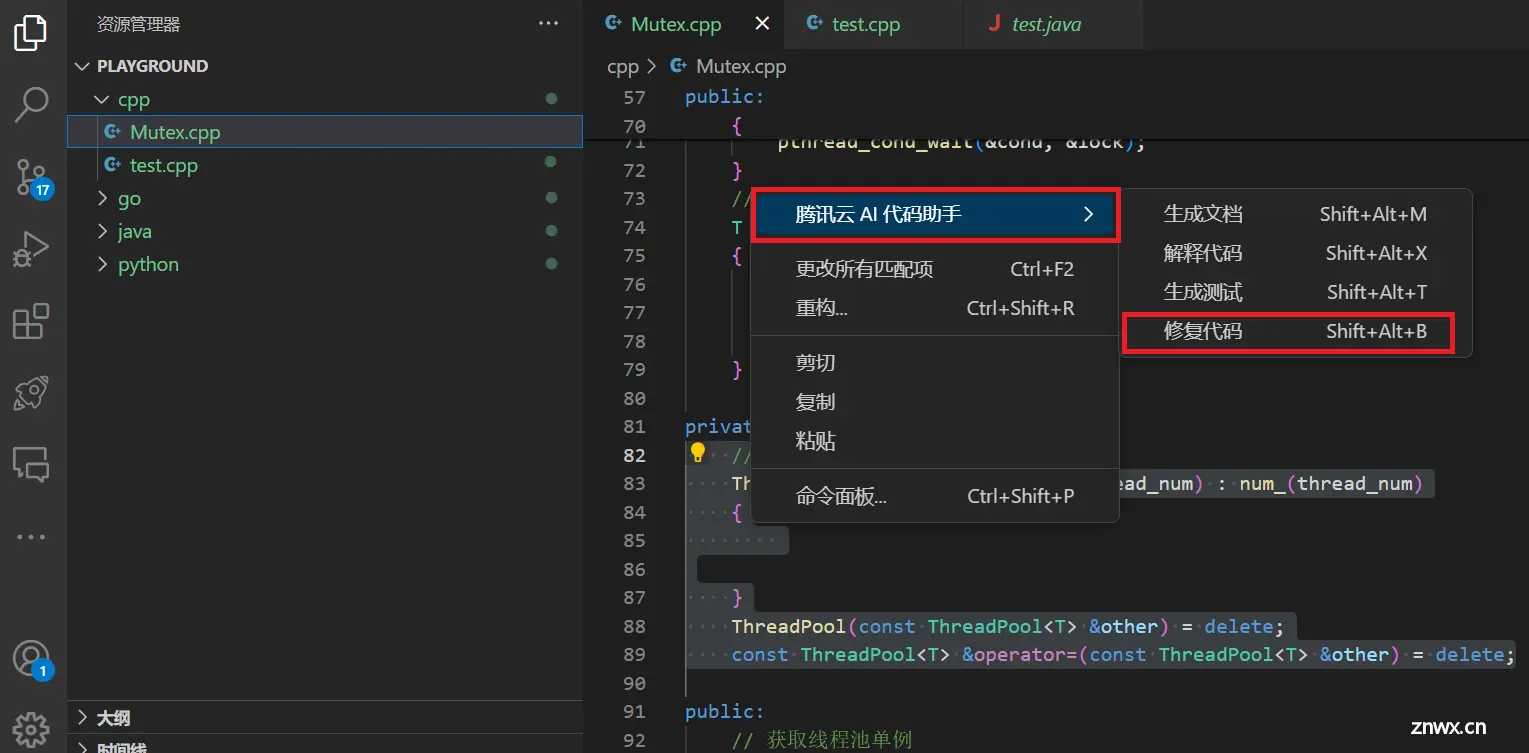1529x753 pixels.
Task: Open the Accounts icon with badge
Action: pyautogui.click(x=31, y=659)
